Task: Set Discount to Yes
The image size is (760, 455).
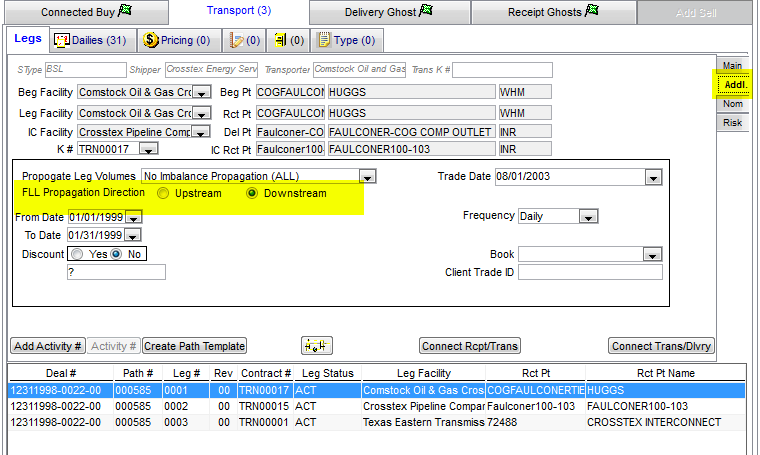Action: (77, 254)
